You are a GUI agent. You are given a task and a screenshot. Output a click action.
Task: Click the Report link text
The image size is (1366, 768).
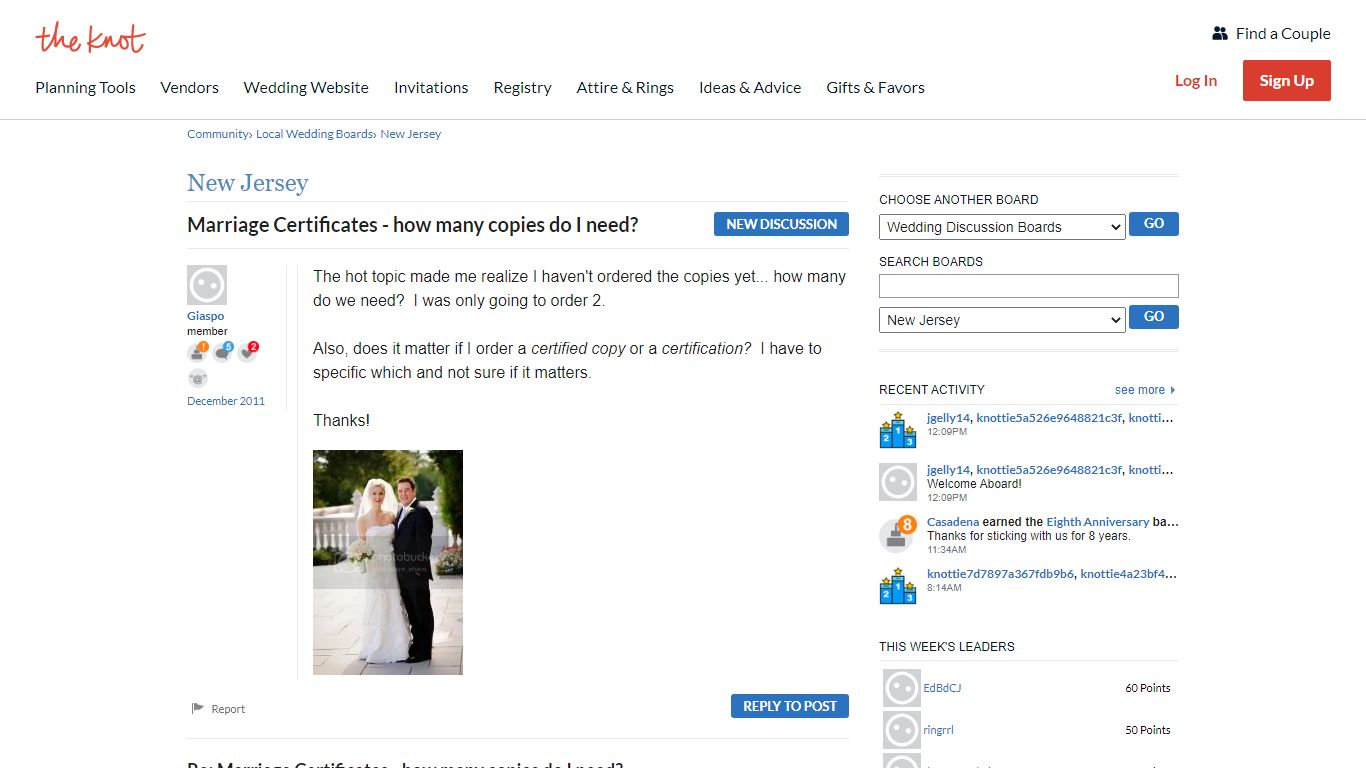point(228,709)
